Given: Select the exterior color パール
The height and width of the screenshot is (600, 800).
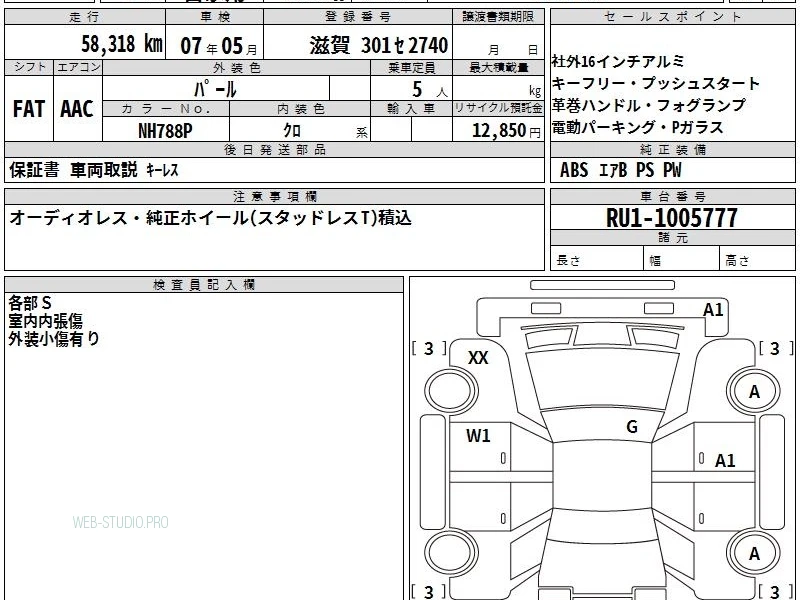Looking at the screenshot, I should pyautogui.click(x=215, y=90).
